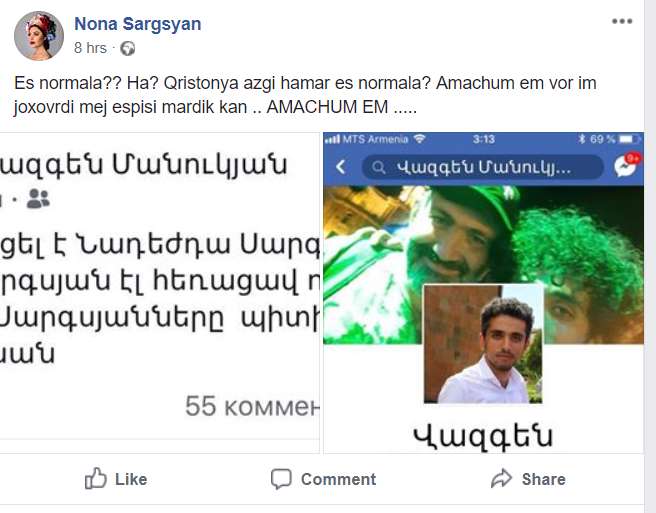Click the friends audience icon in left image
The width and height of the screenshot is (656, 513).
click(38, 199)
